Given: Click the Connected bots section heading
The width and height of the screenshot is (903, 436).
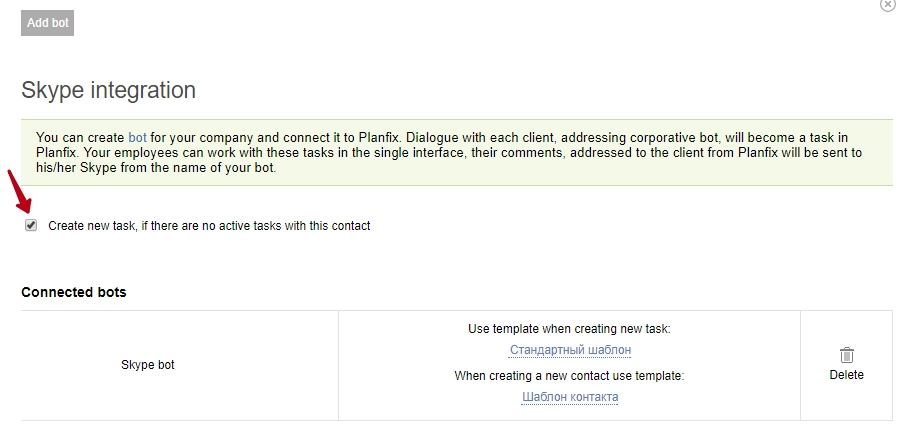Looking at the screenshot, I should pyautogui.click(x=74, y=292).
